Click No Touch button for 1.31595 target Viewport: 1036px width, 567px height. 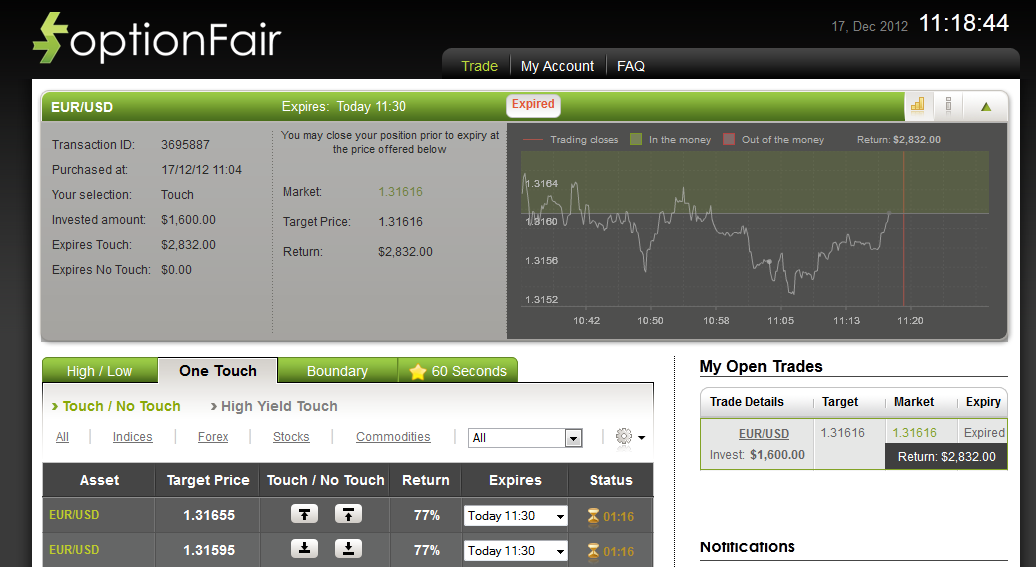pos(348,549)
